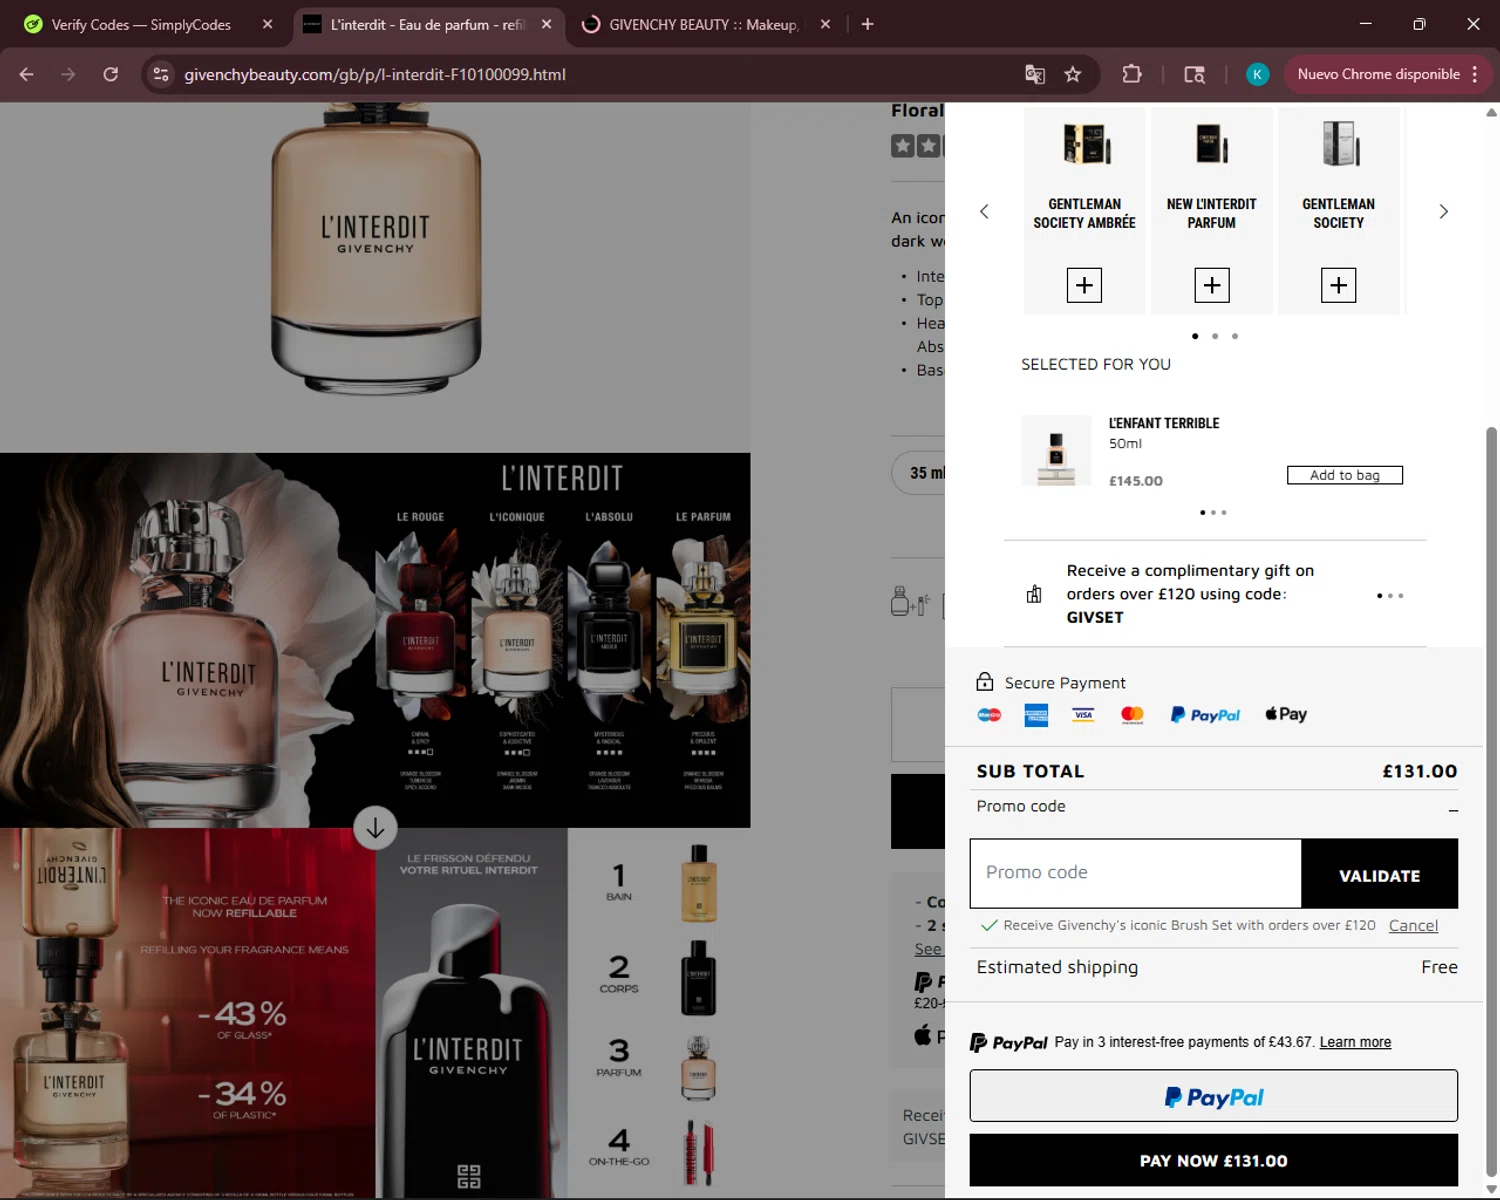Bookmark this page with the star icon
This screenshot has height=1200, width=1500.
tap(1073, 74)
